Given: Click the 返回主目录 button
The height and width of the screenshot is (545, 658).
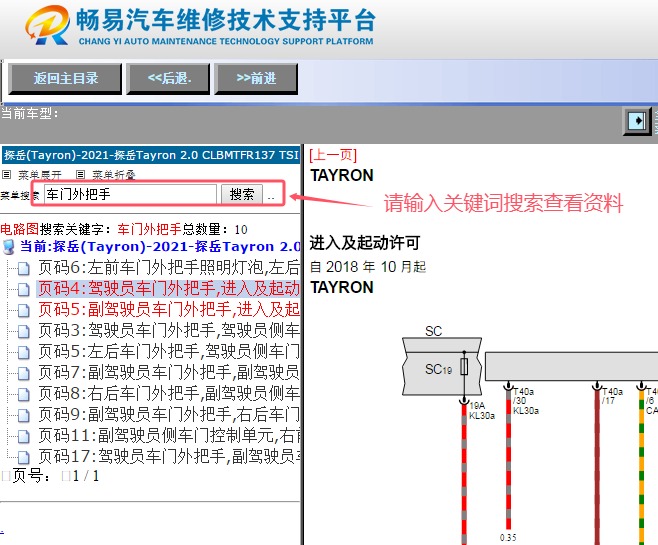Looking at the screenshot, I should coord(65,78).
